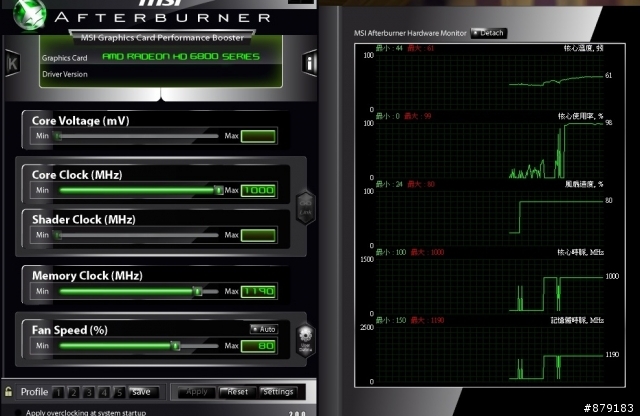
Task: Click the Graphics Card label
Action: tap(64, 58)
